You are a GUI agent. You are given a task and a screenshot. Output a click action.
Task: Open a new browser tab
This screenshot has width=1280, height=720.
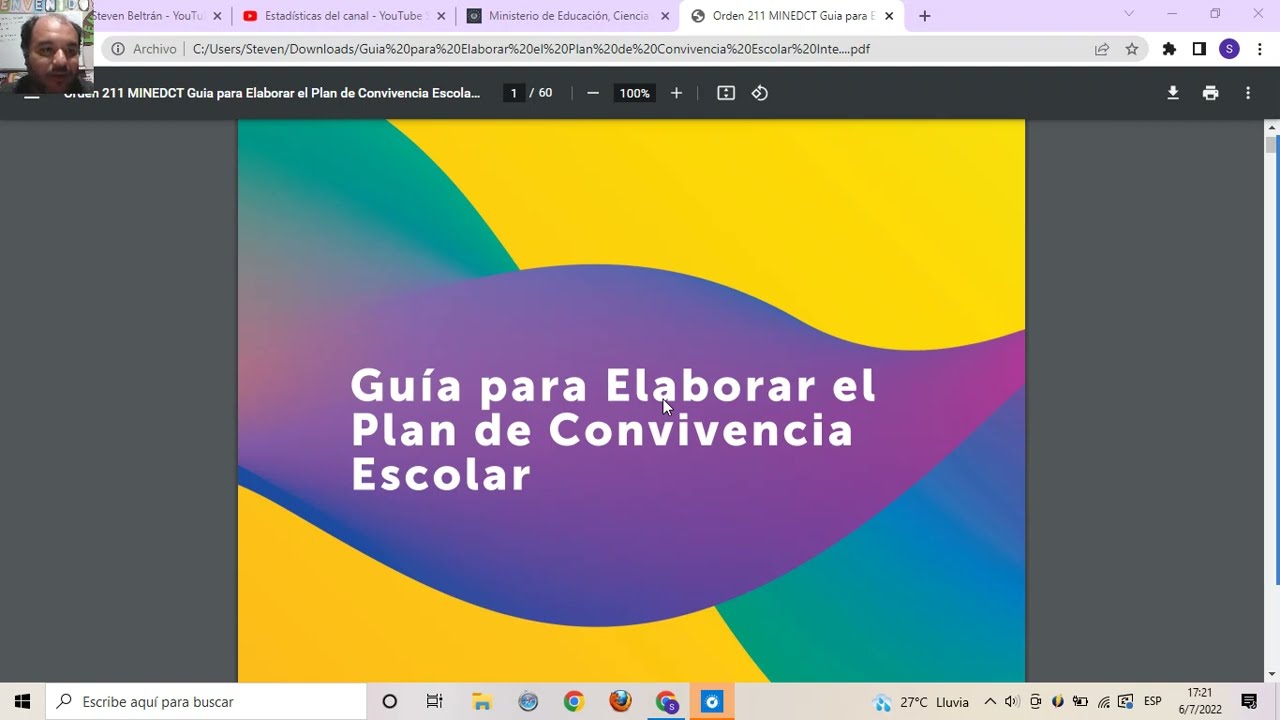(x=924, y=16)
